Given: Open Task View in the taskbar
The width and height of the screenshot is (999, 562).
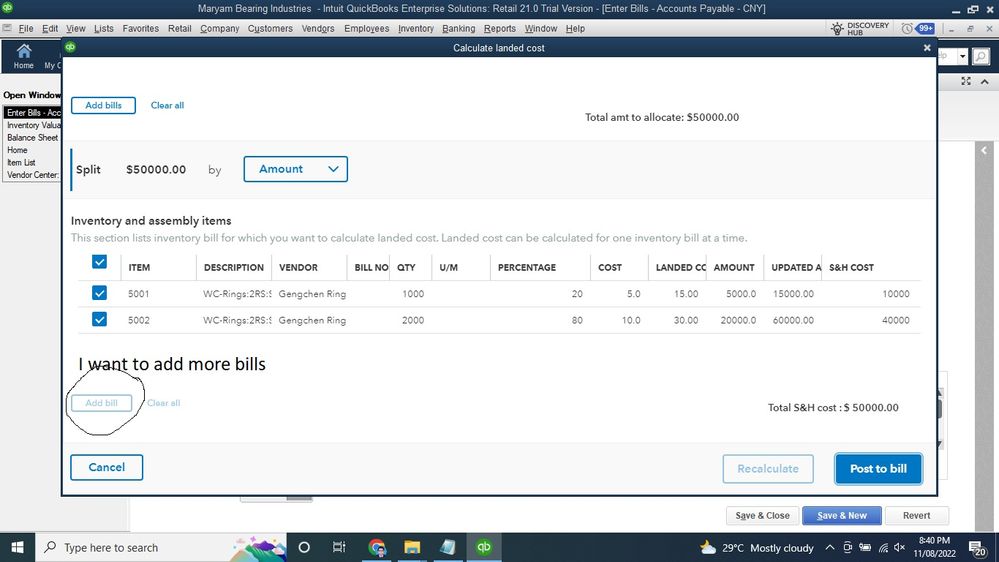Looking at the screenshot, I should pyautogui.click(x=339, y=547).
